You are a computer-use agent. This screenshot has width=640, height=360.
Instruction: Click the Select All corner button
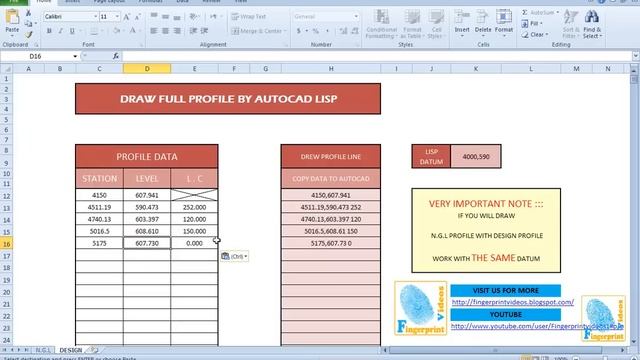coord(7,69)
